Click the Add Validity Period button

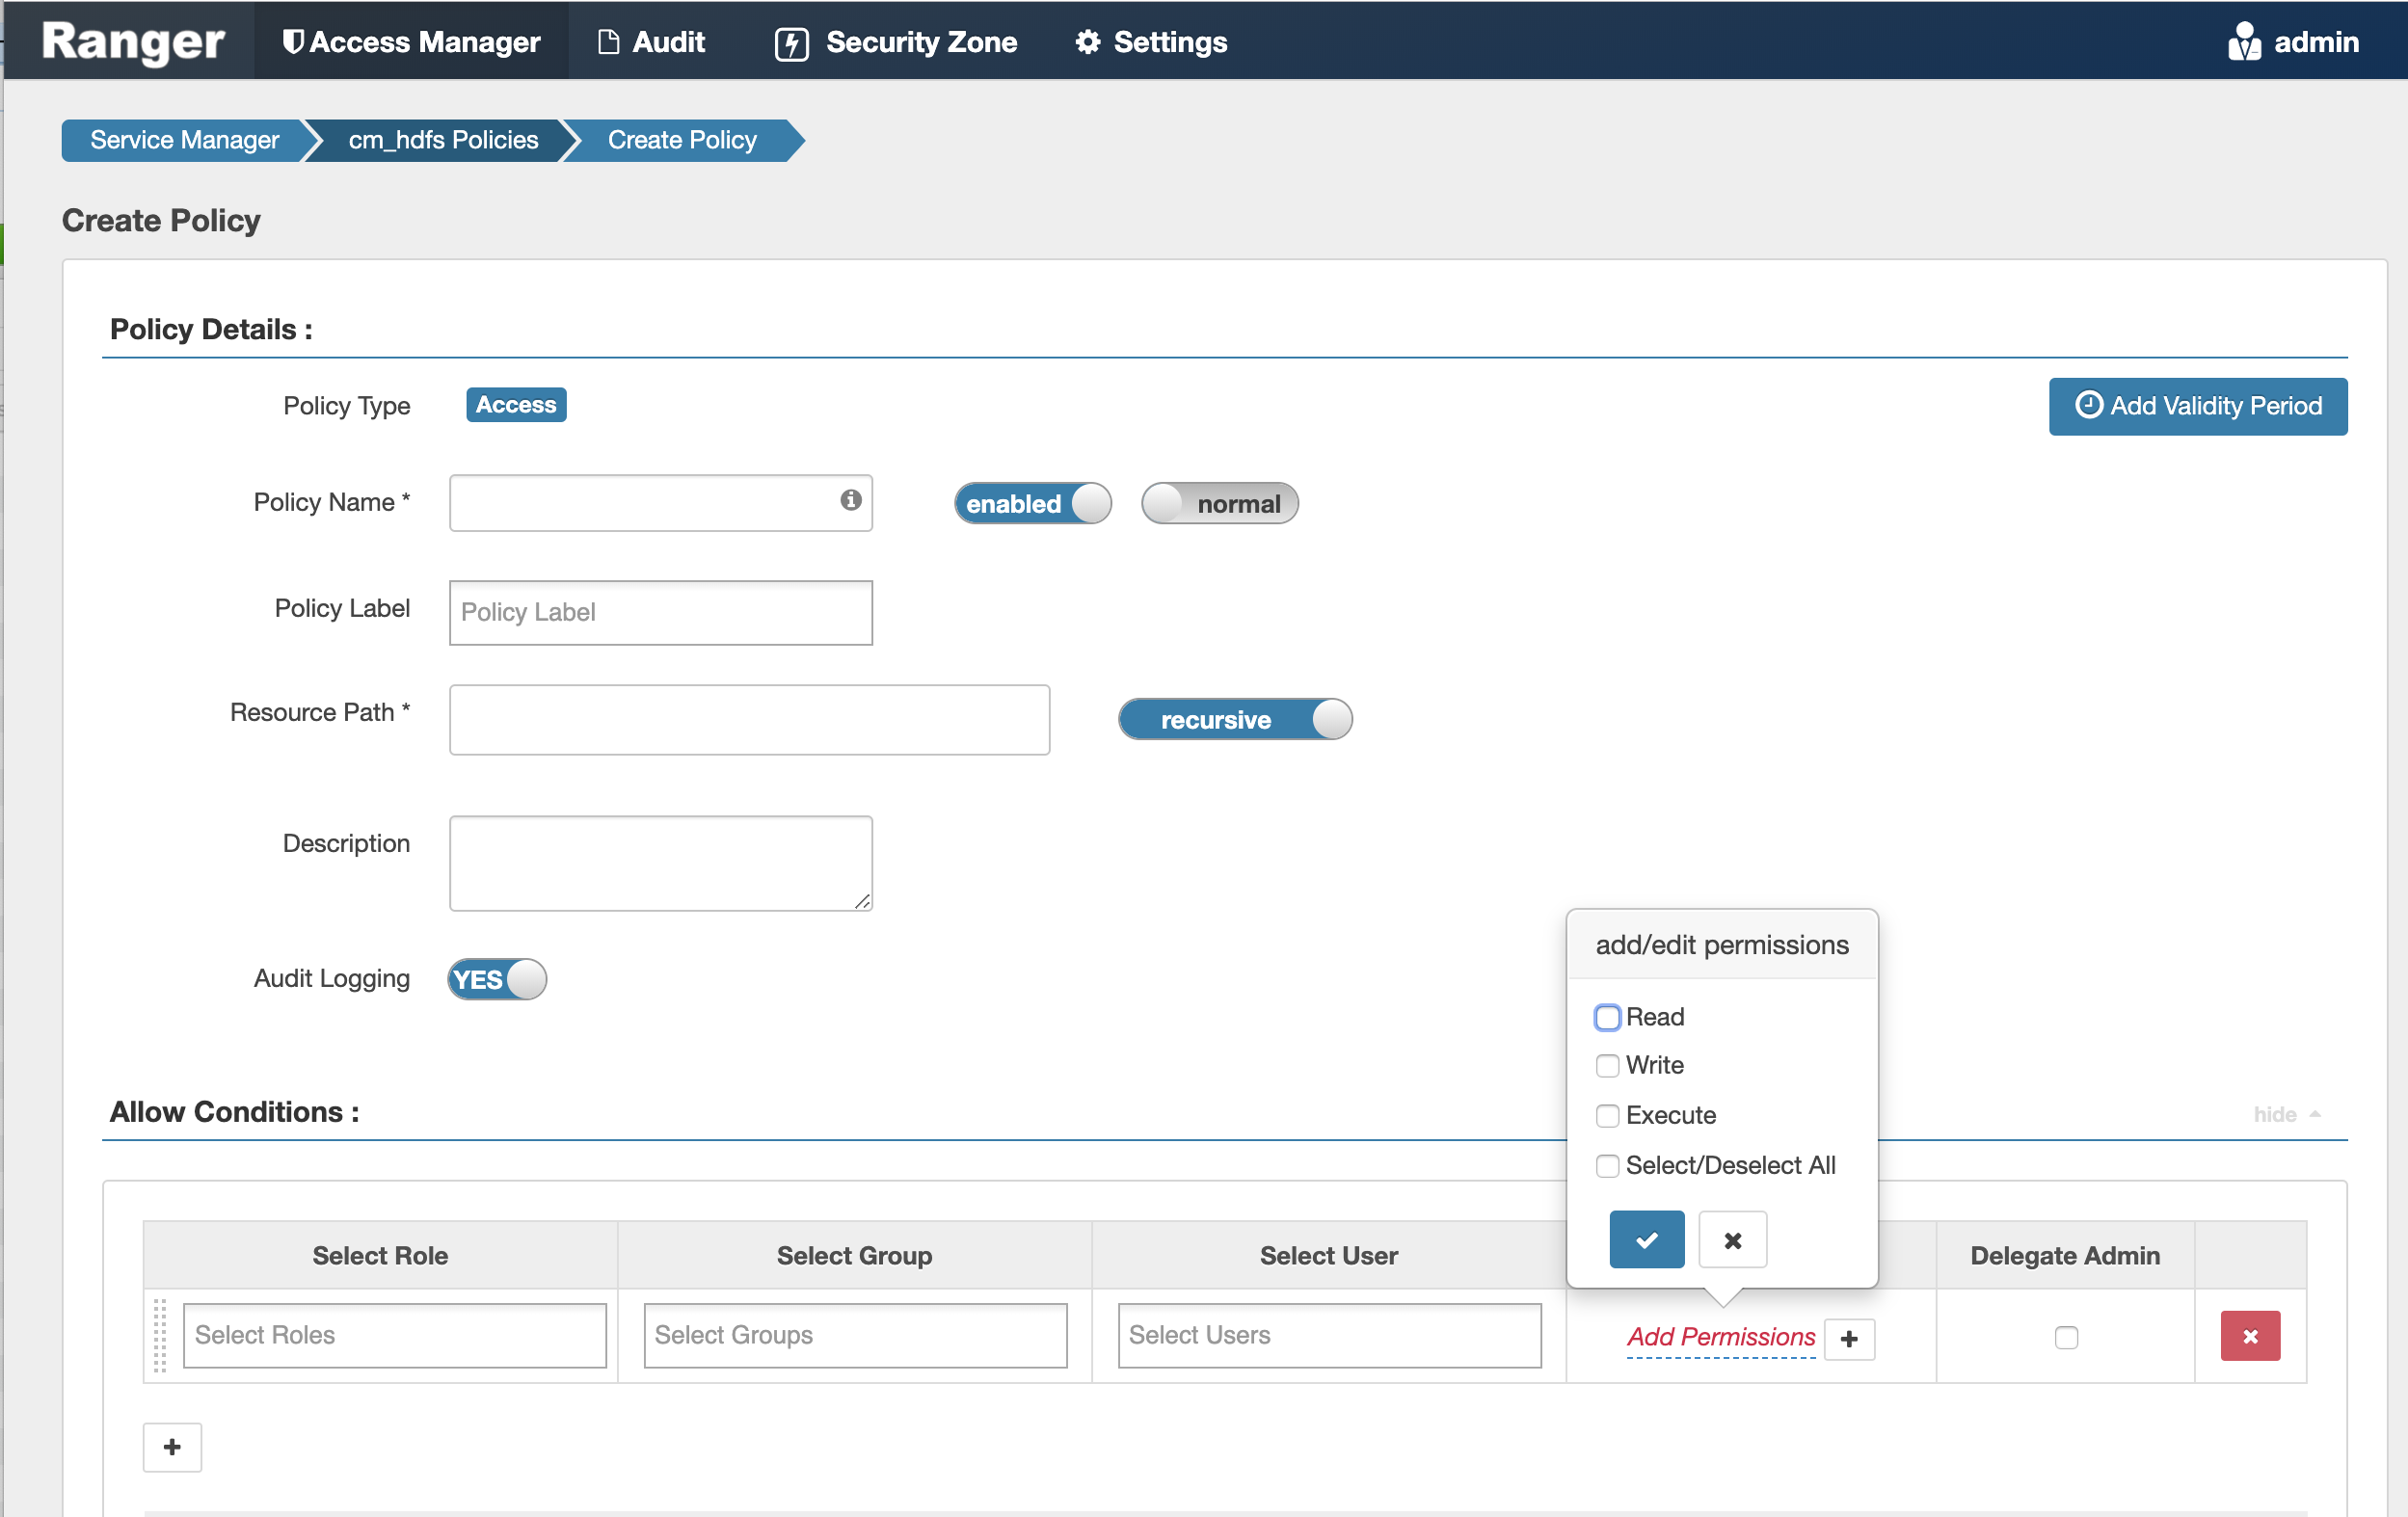(2197, 406)
